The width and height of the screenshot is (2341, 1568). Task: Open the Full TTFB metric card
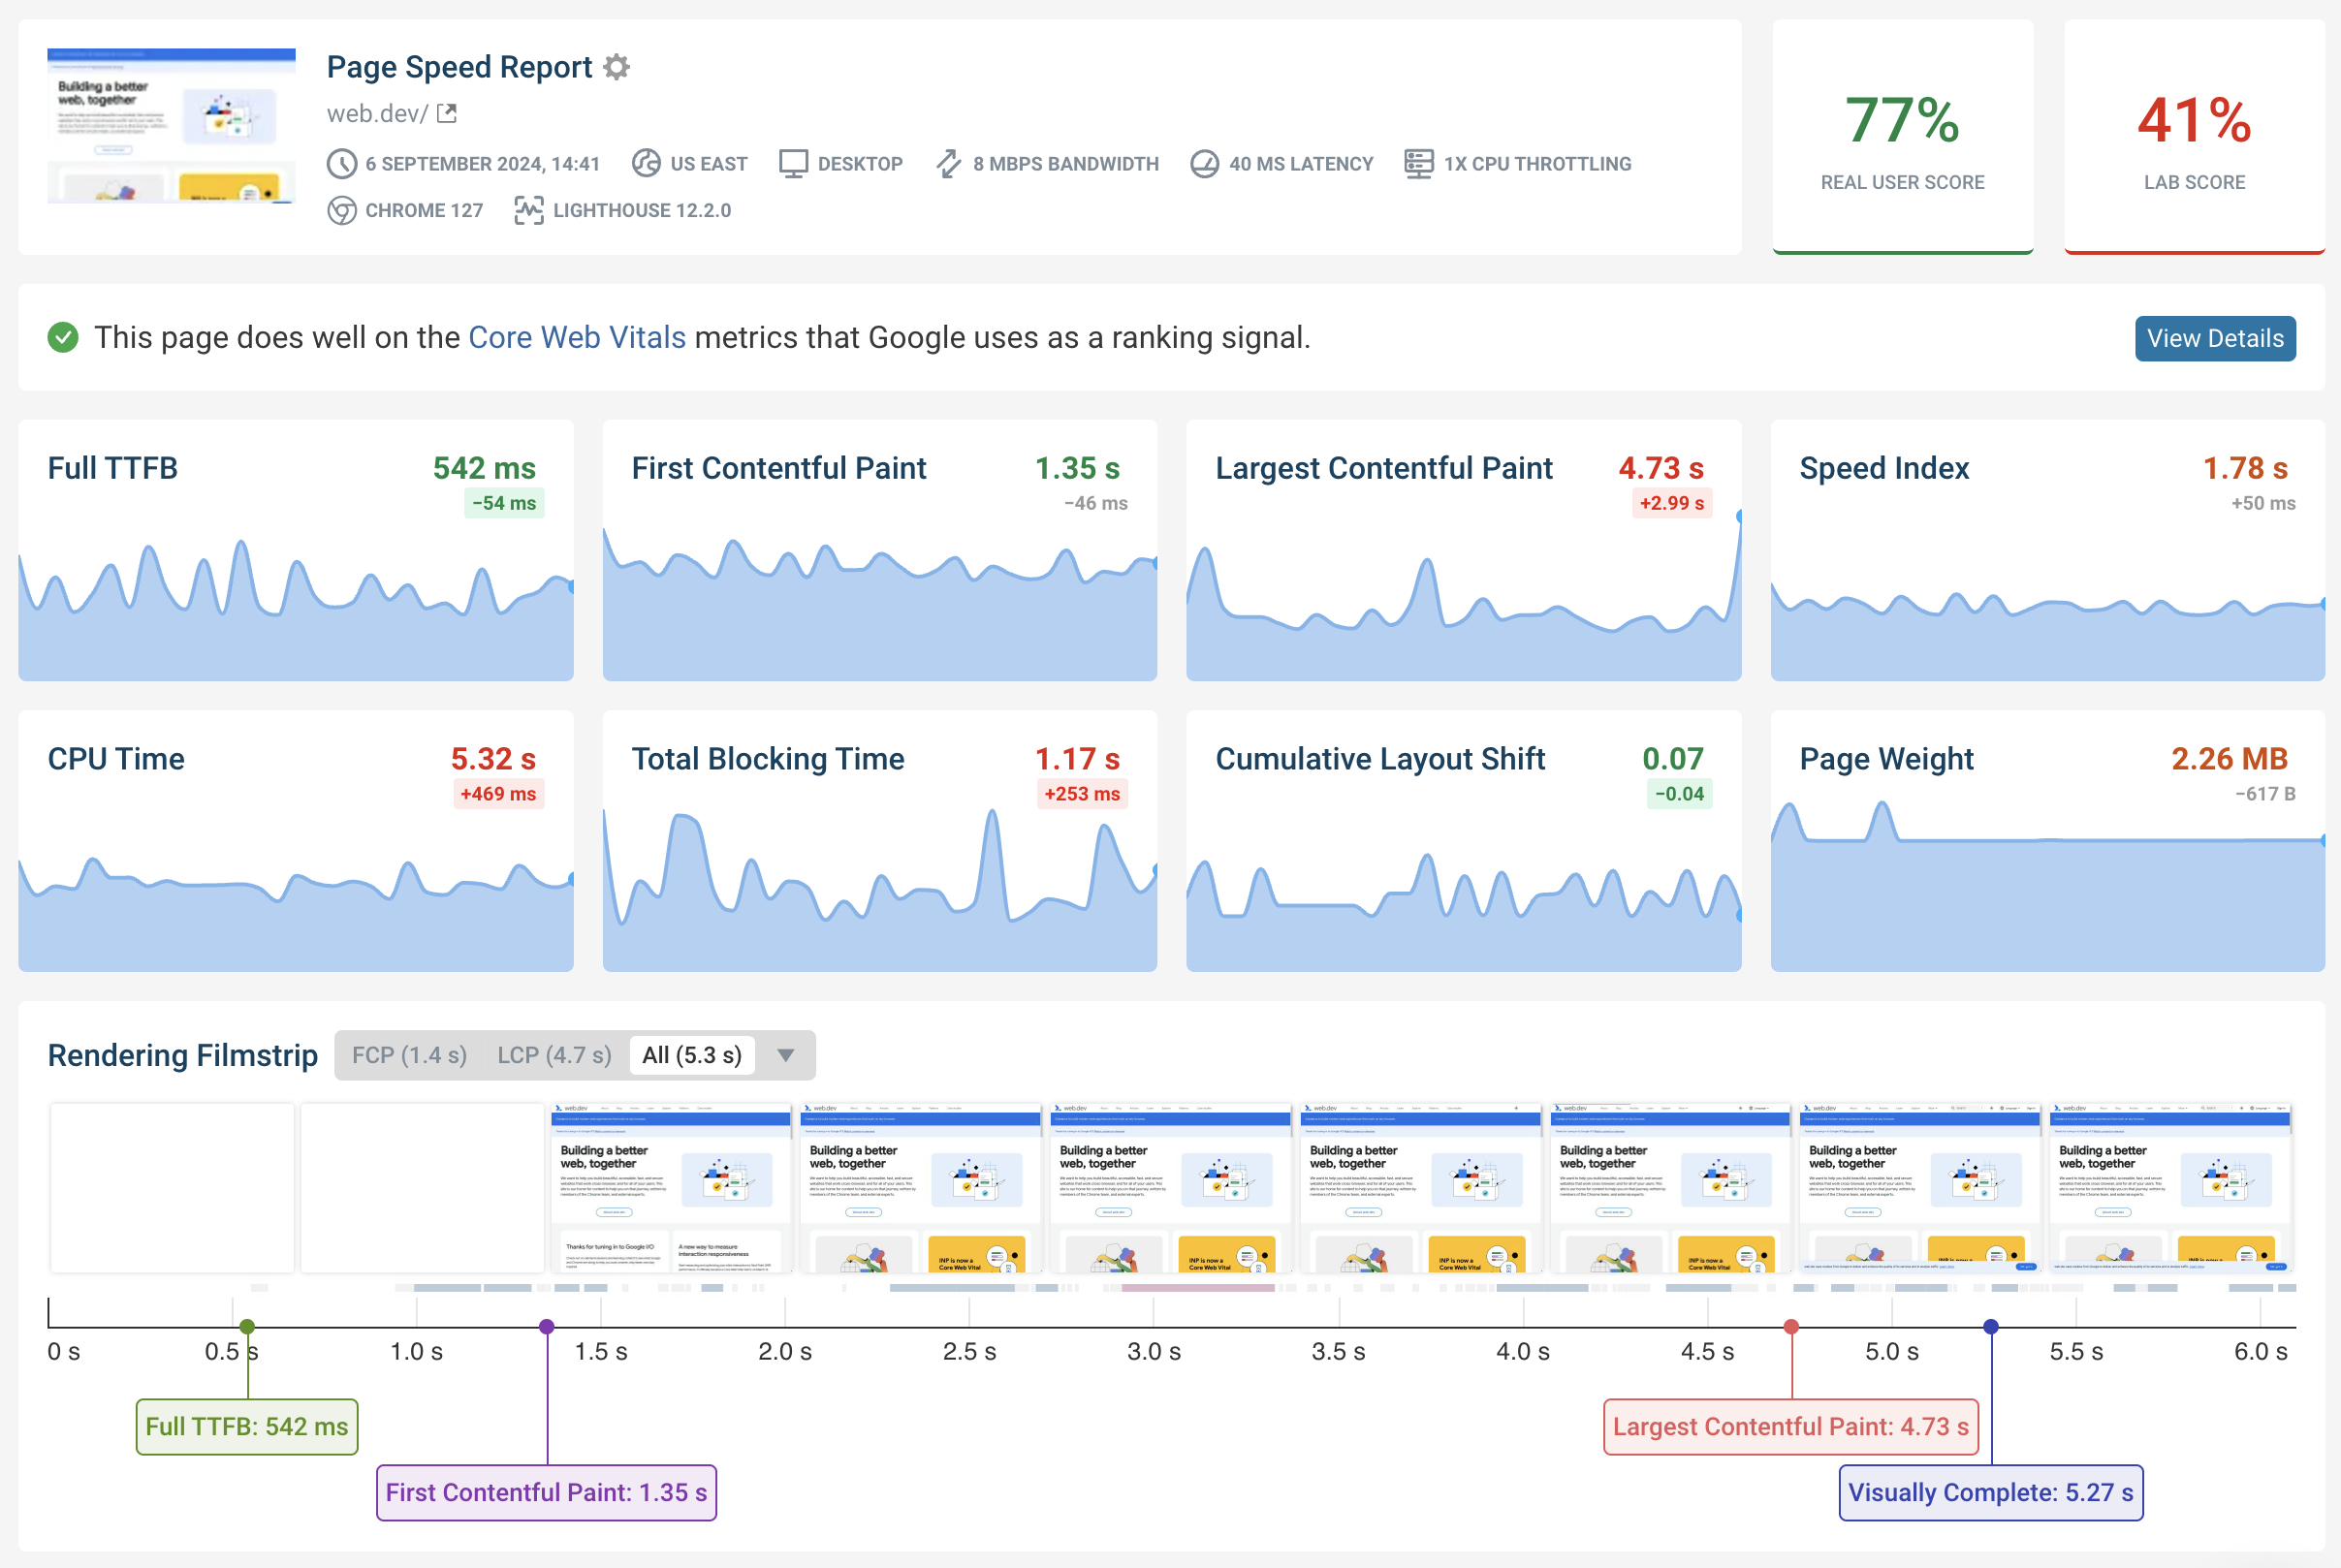(296, 550)
